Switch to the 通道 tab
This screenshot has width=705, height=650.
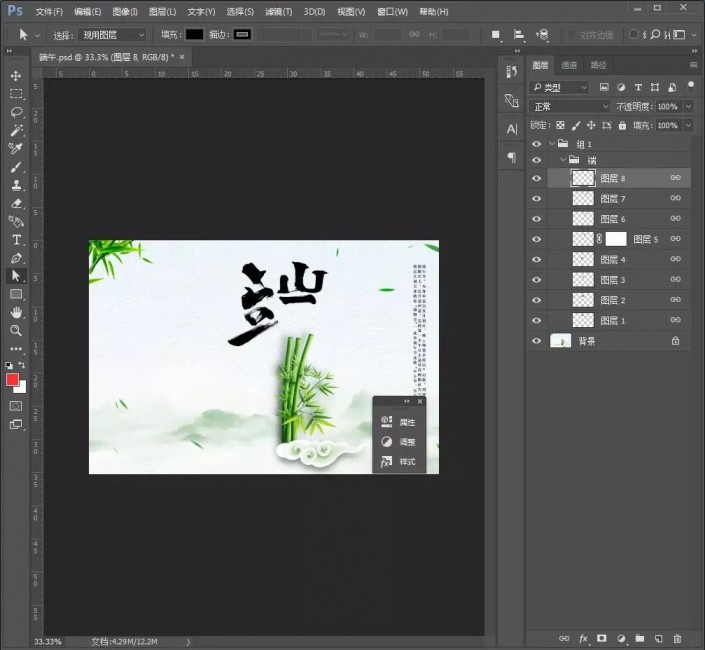tap(569, 65)
